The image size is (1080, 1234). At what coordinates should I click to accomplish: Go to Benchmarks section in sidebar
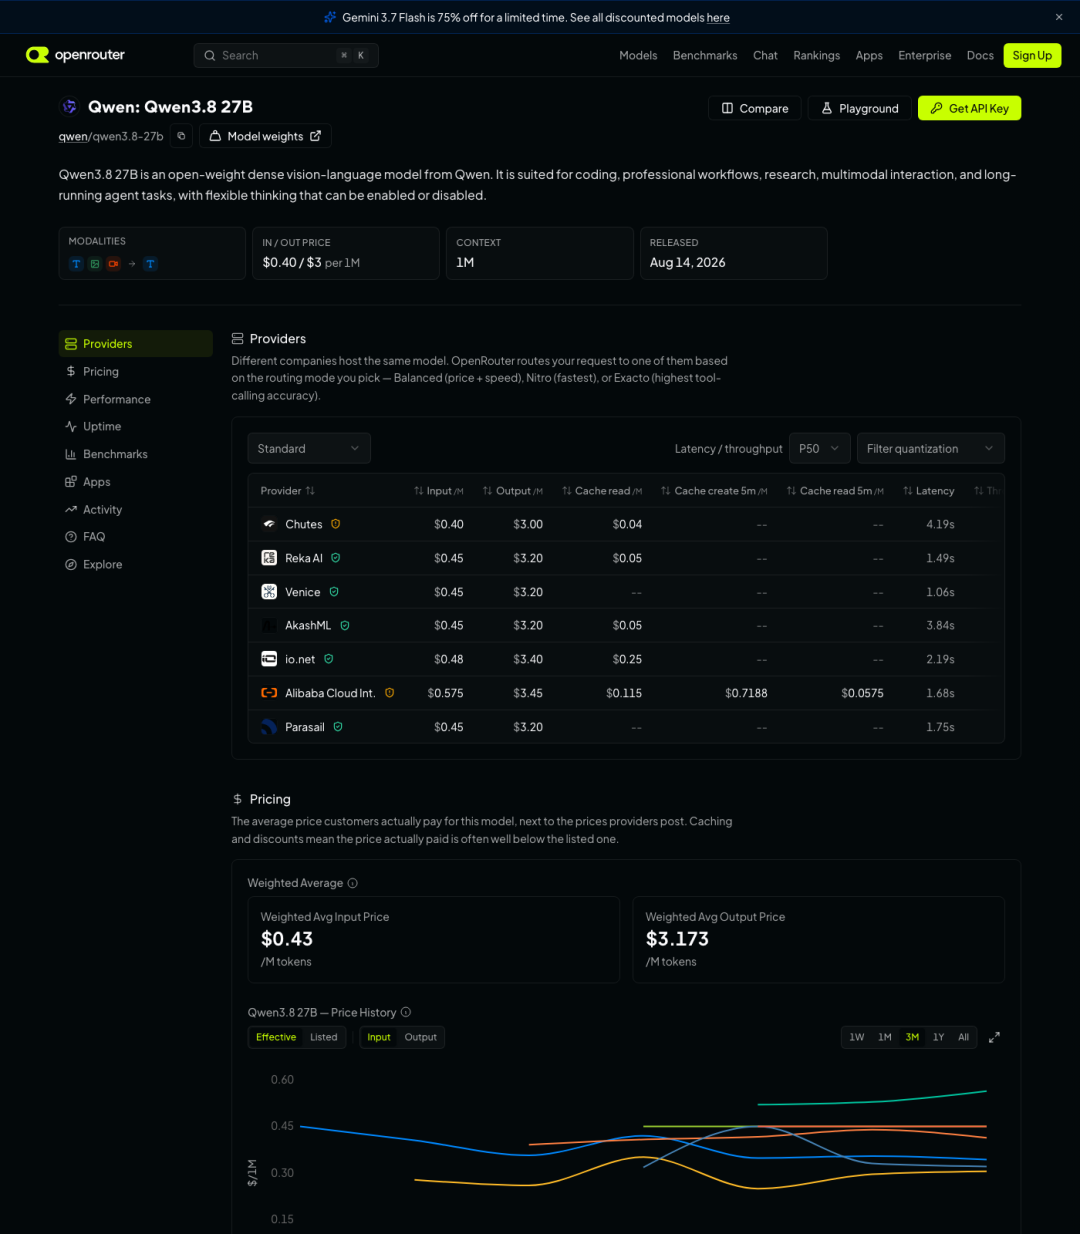click(x=135, y=454)
